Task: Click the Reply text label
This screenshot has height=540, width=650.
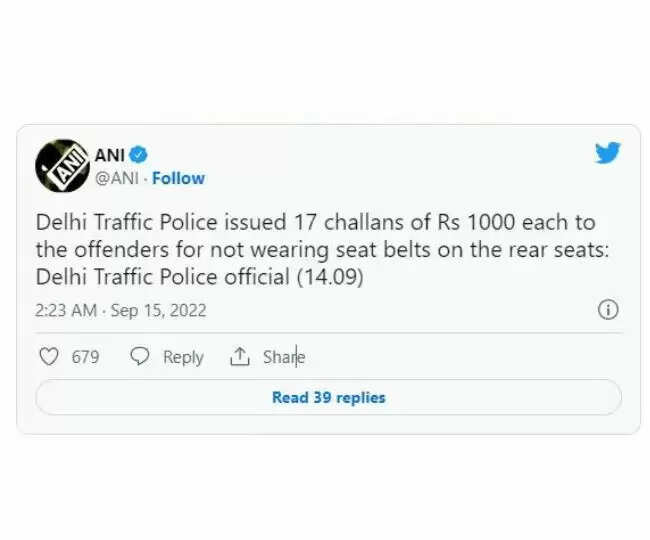Action: coord(183,357)
